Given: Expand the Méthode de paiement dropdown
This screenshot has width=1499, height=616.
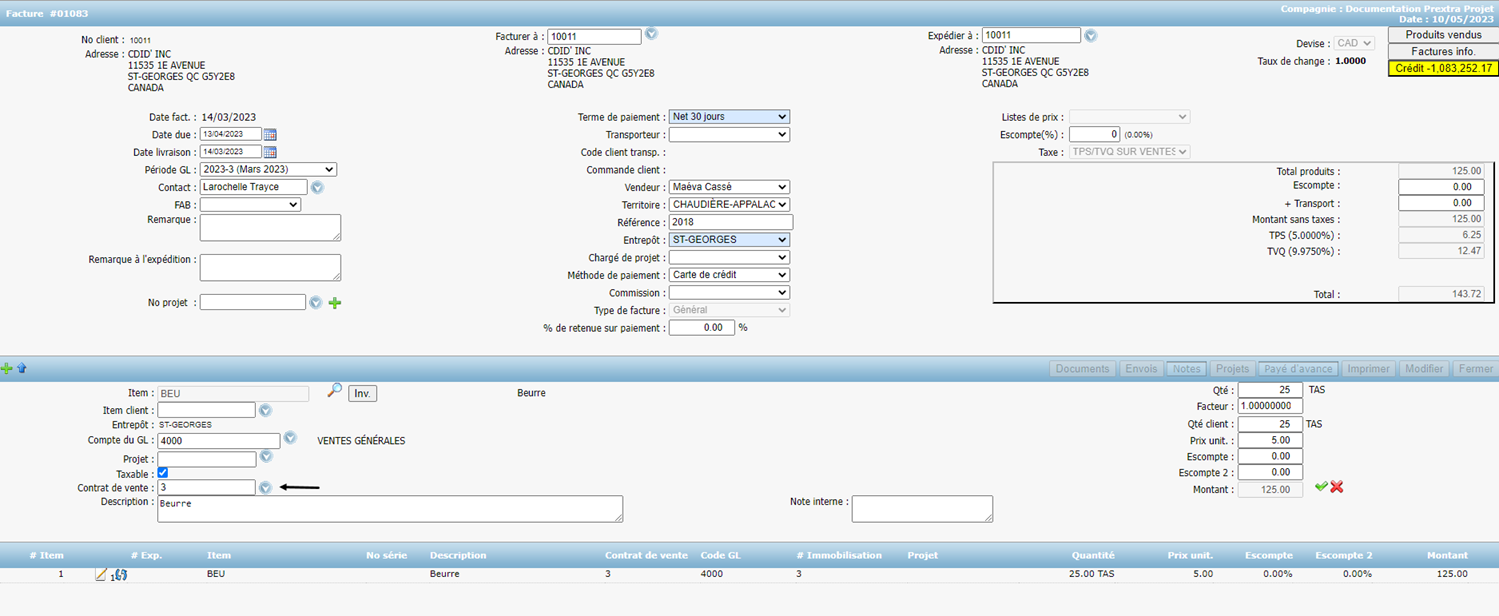Looking at the screenshot, I should 729,275.
